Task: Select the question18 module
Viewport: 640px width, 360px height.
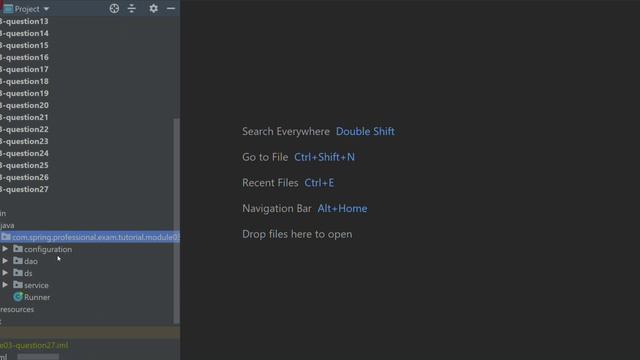Action: click(24, 81)
